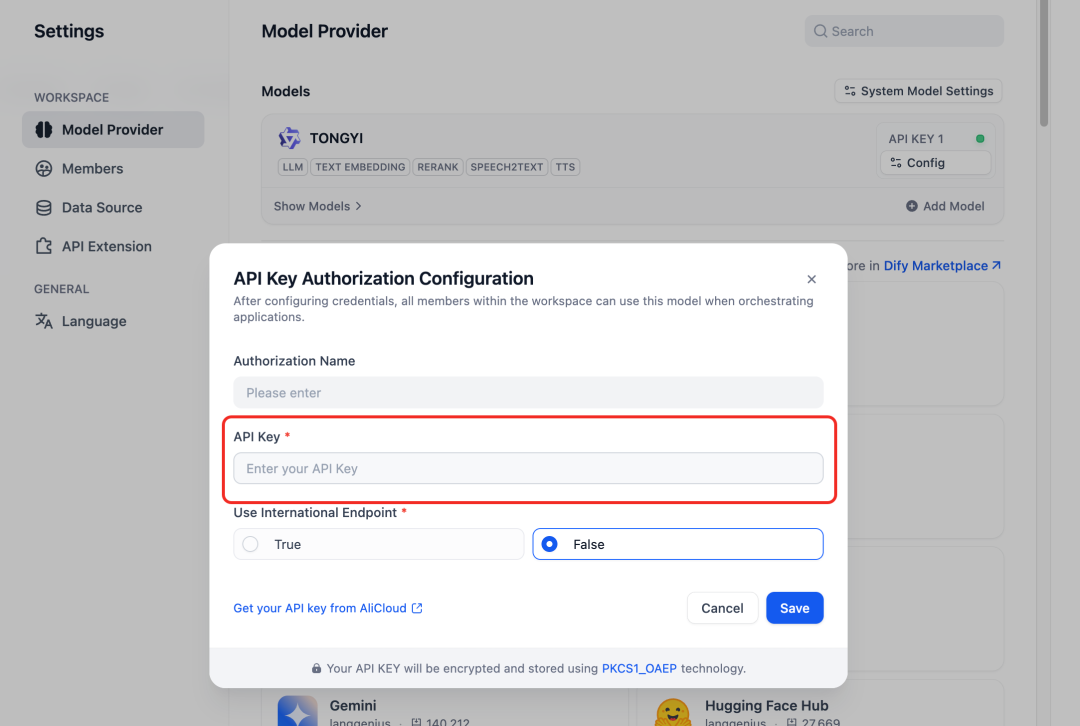Image resolution: width=1080 pixels, height=726 pixels.
Task: Close the API Key Authorization dialog
Action: pos(812,279)
